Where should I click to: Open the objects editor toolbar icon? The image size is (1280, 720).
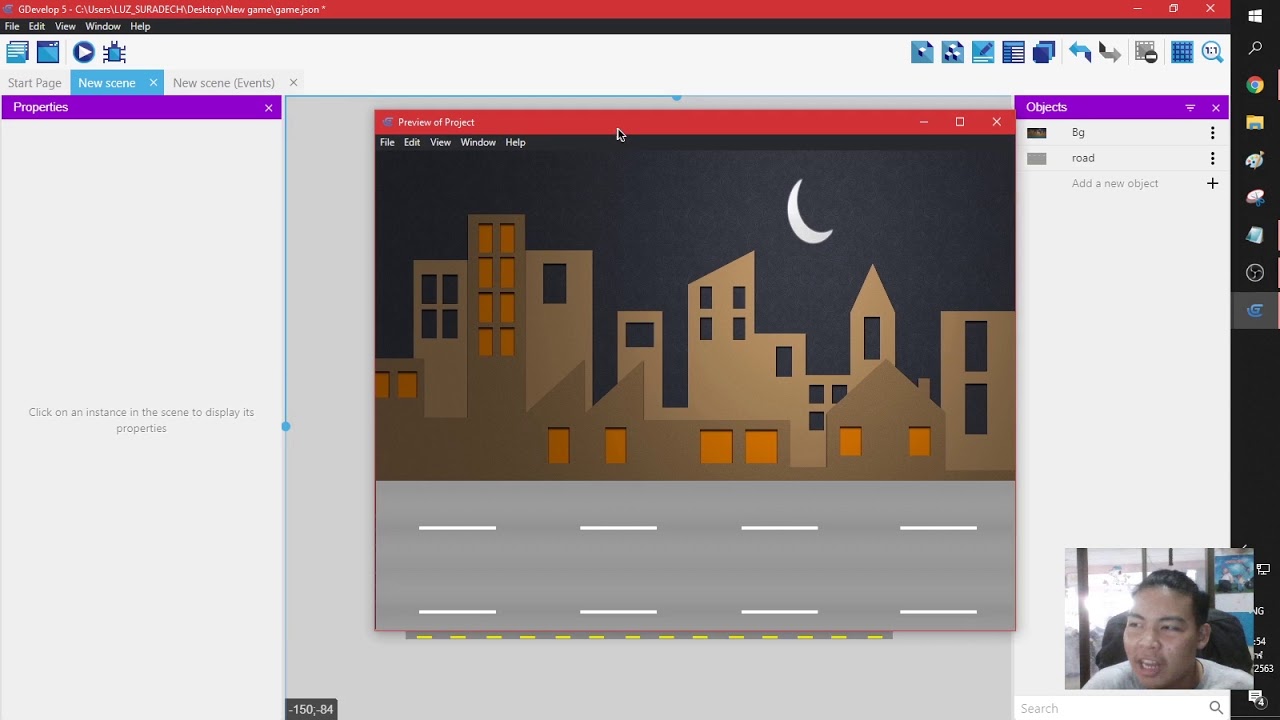(x=922, y=52)
